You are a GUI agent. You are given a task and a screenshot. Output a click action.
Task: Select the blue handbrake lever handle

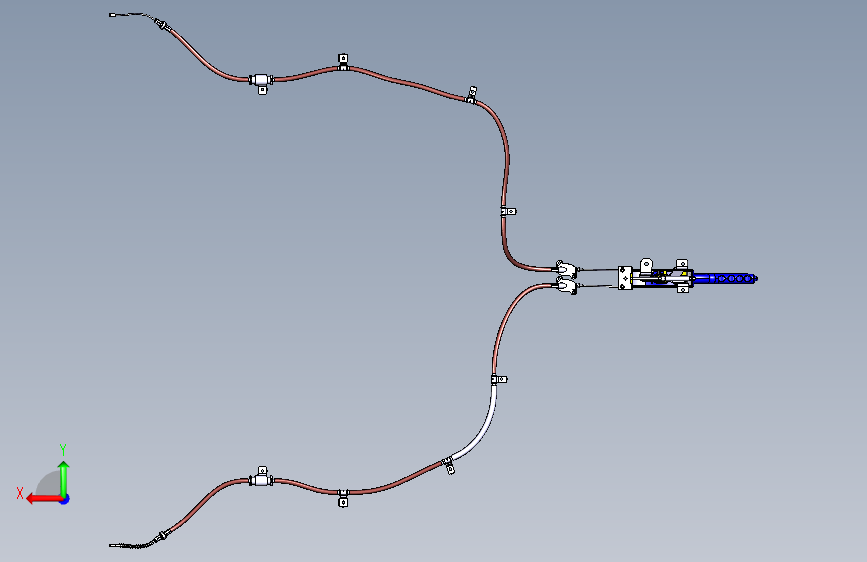pos(724,278)
